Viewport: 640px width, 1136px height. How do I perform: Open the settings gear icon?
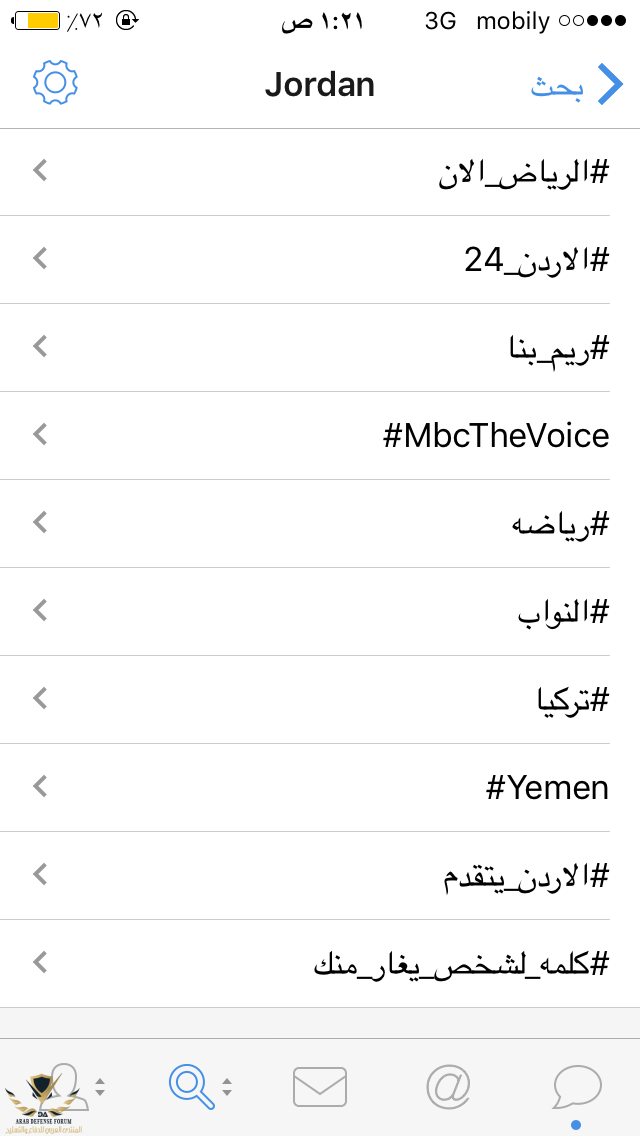tap(55, 83)
